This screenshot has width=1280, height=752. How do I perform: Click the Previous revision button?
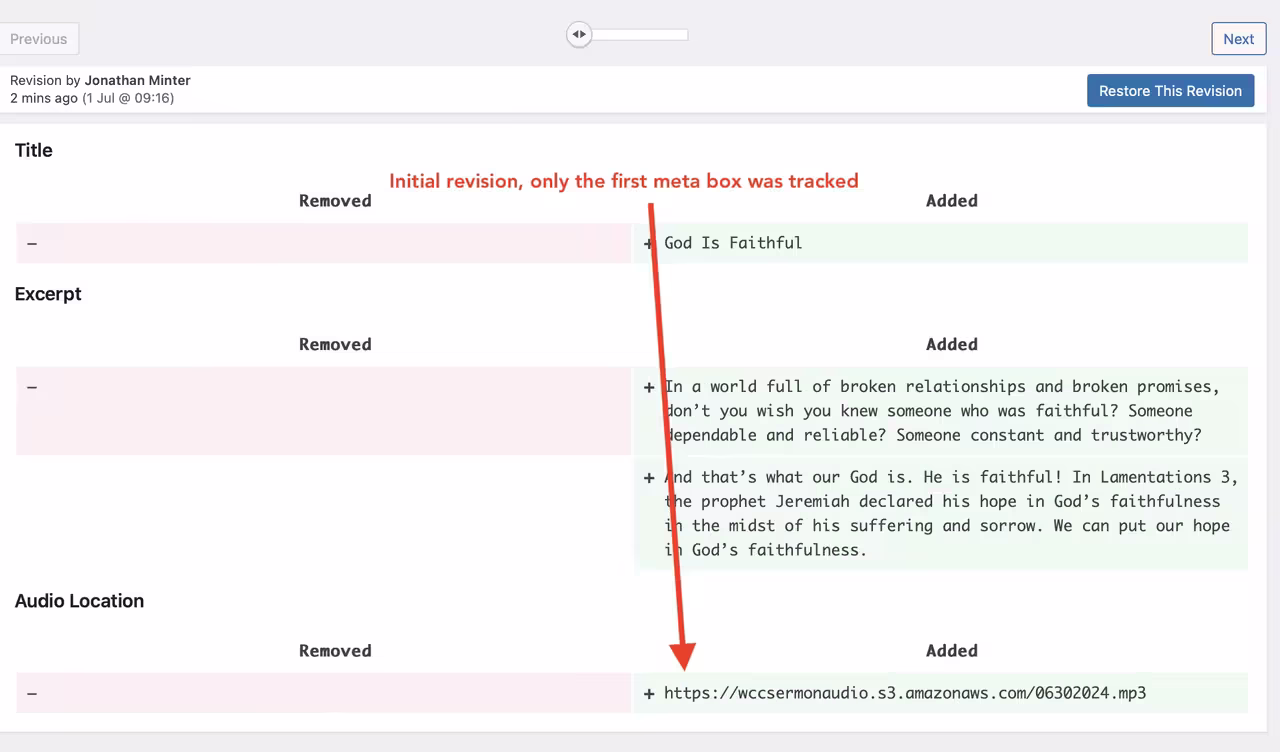click(38, 39)
